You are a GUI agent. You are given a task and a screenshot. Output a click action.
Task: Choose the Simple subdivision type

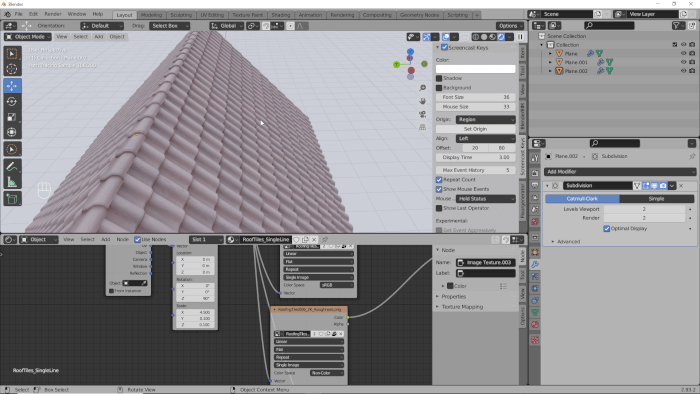pyautogui.click(x=656, y=199)
